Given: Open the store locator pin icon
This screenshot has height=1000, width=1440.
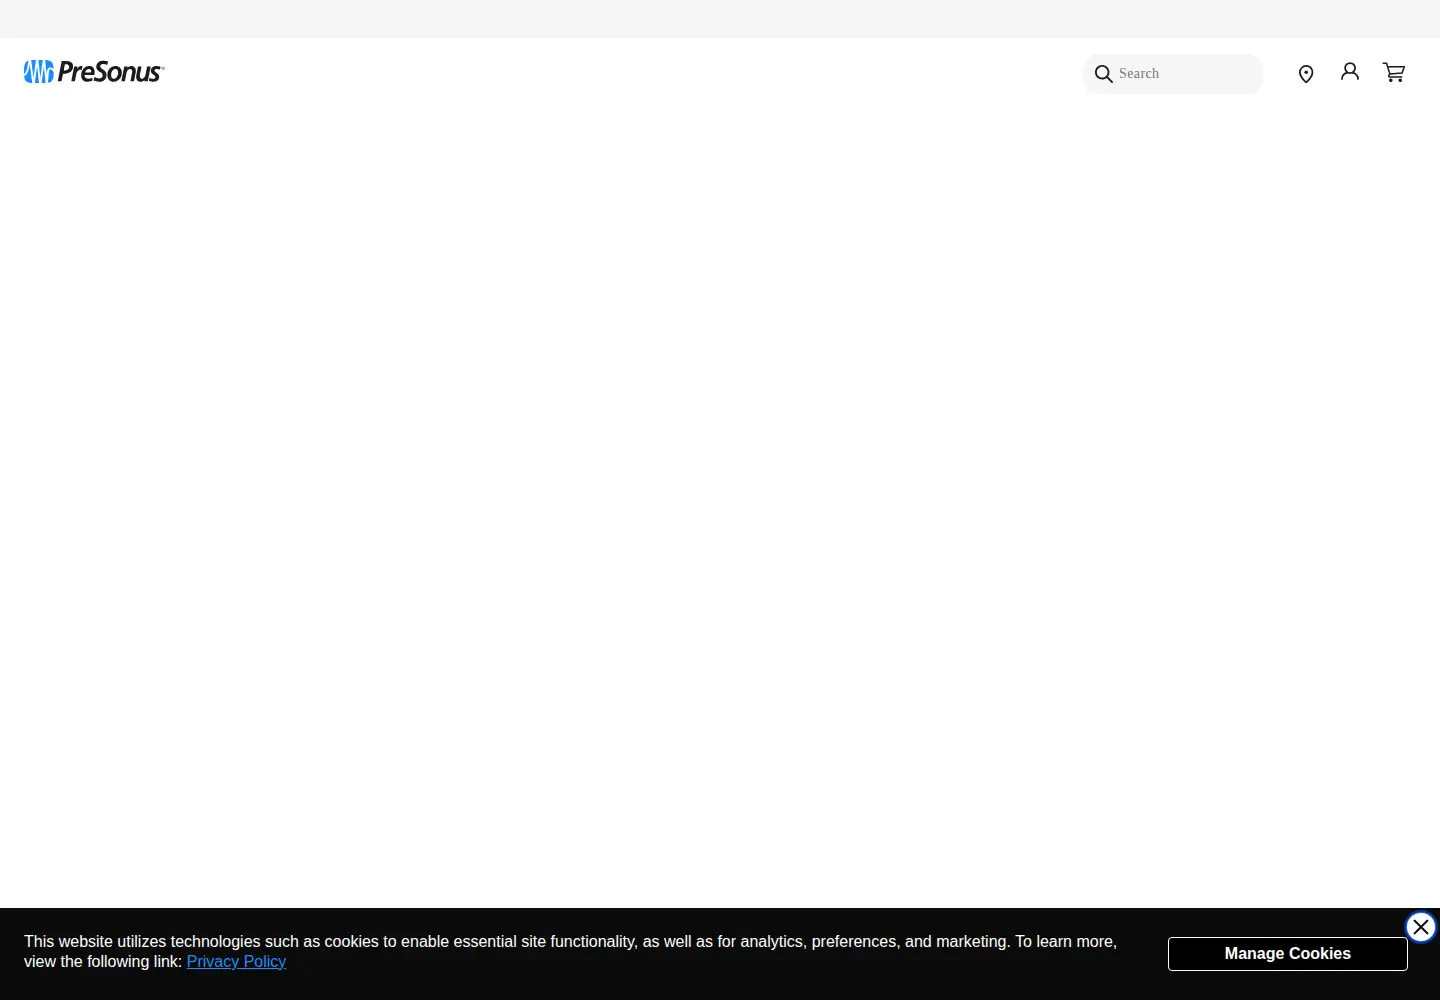Looking at the screenshot, I should 1306,74.
